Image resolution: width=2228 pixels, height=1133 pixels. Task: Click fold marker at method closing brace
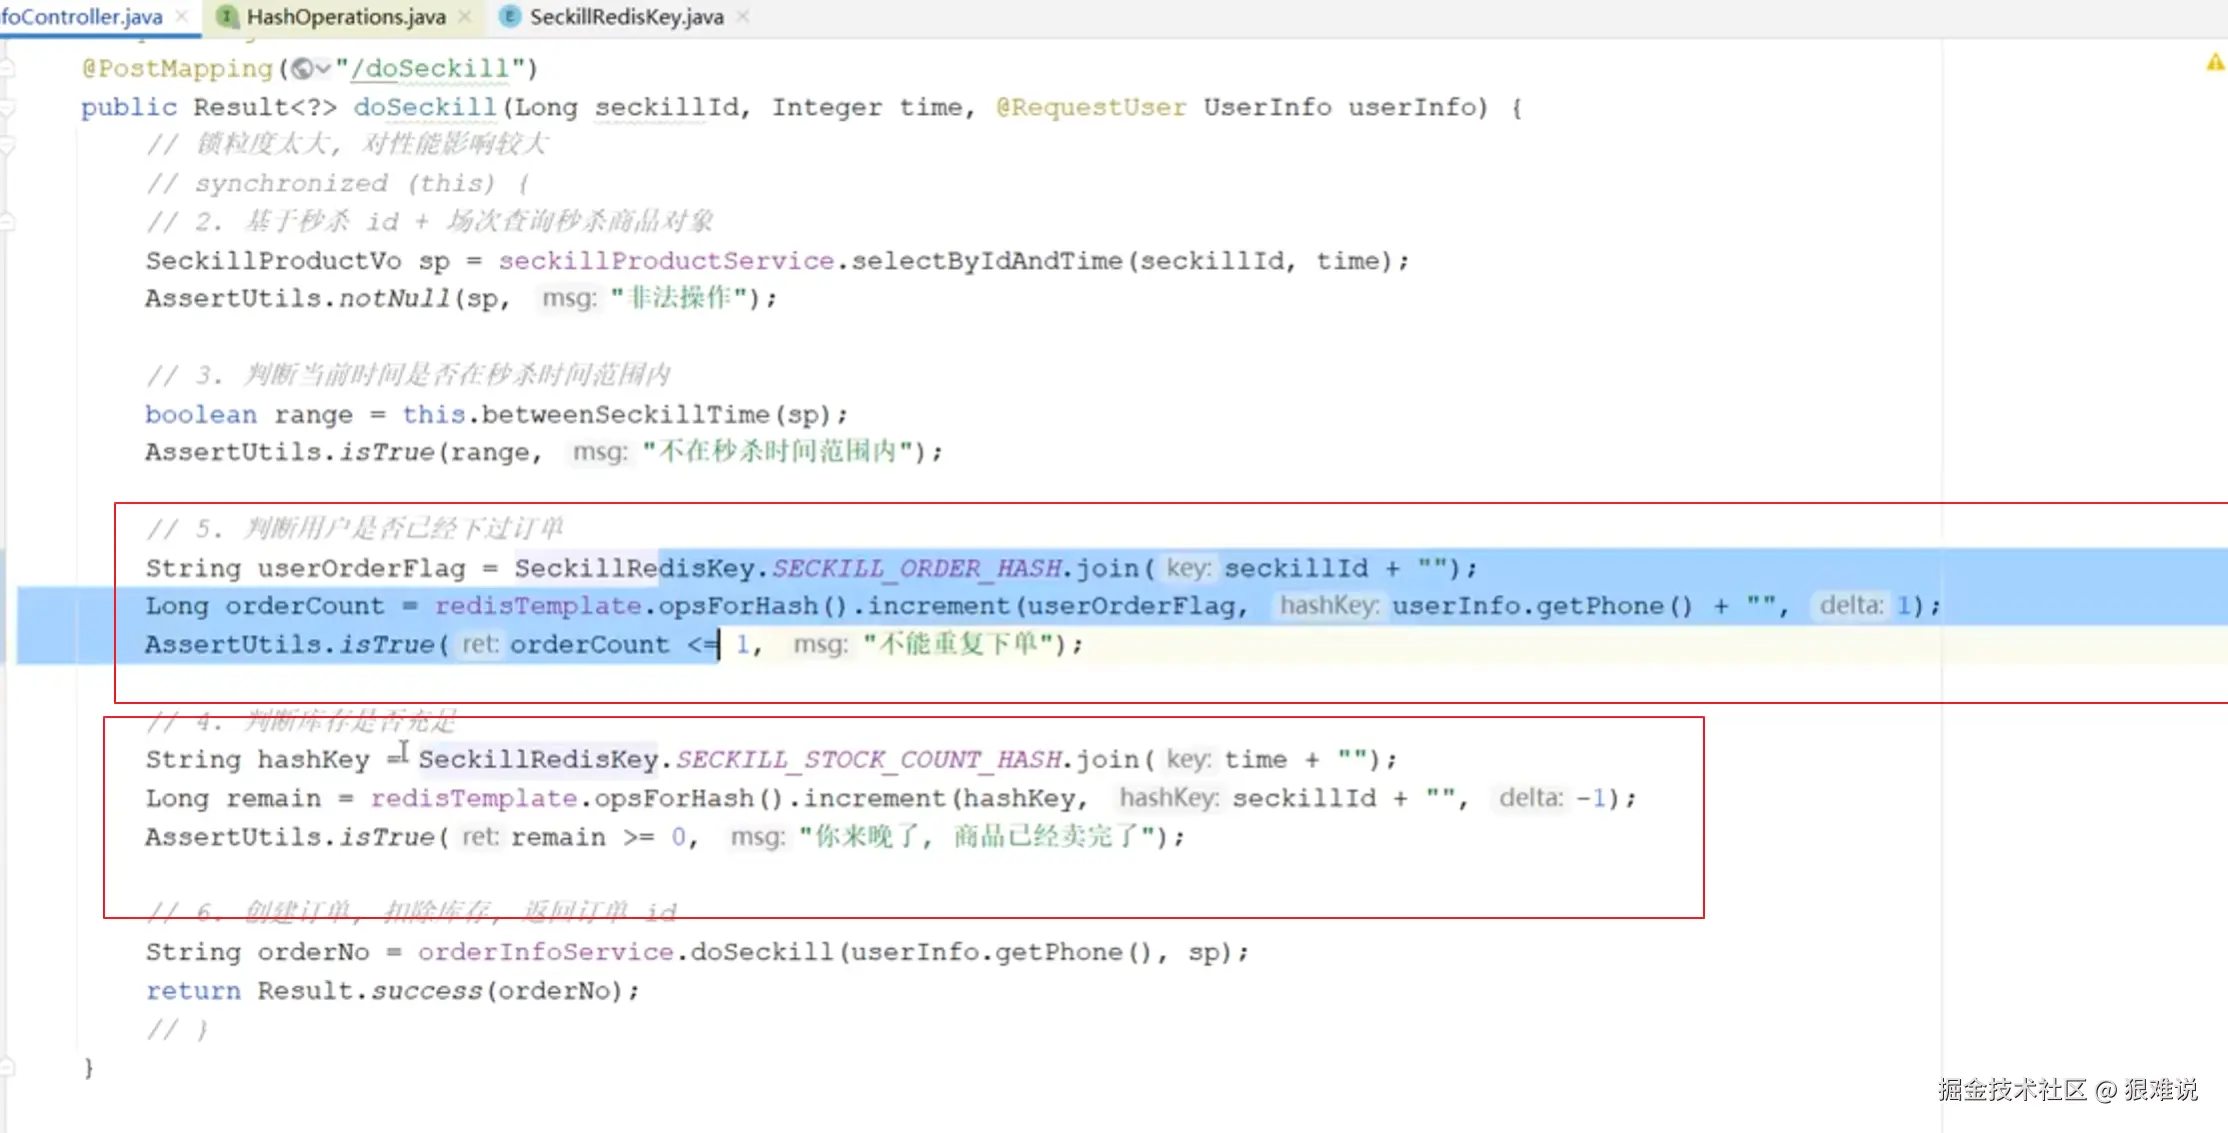pos(8,1067)
